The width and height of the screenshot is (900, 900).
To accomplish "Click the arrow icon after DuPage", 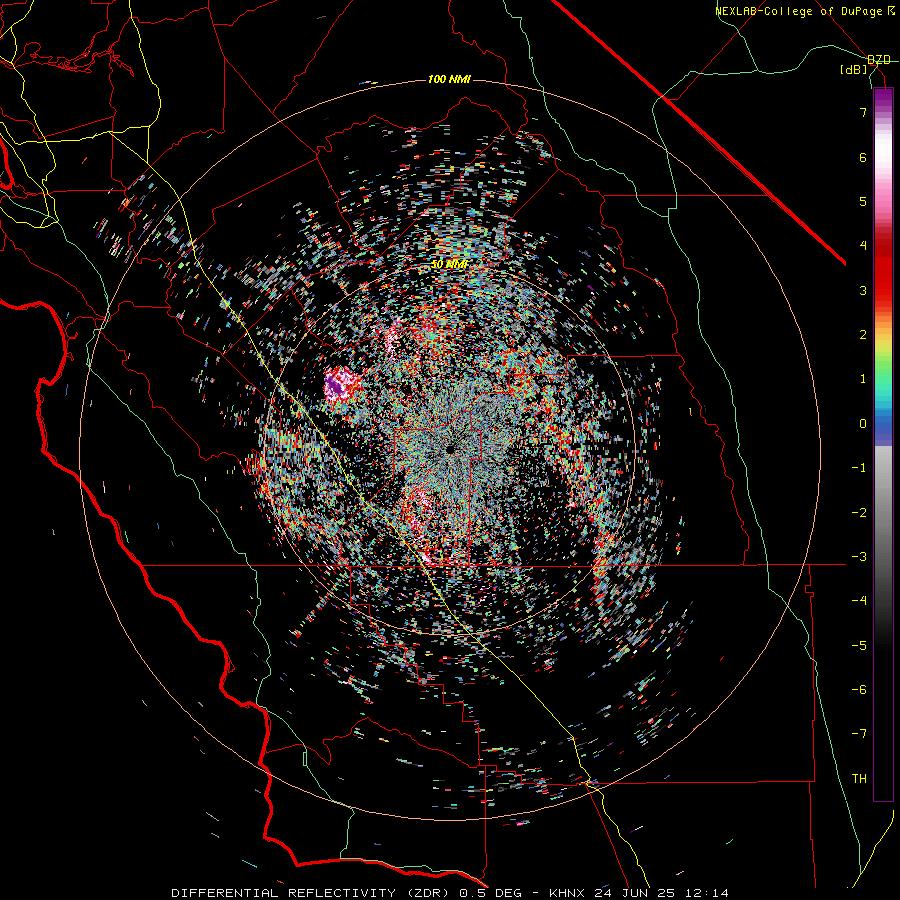I will pyautogui.click(x=891, y=10).
